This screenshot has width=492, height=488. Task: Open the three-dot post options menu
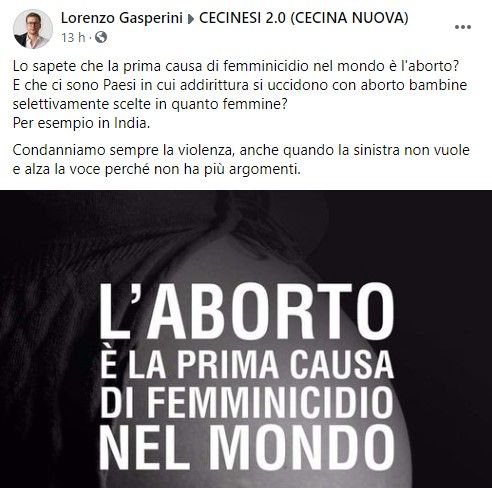(x=463, y=27)
